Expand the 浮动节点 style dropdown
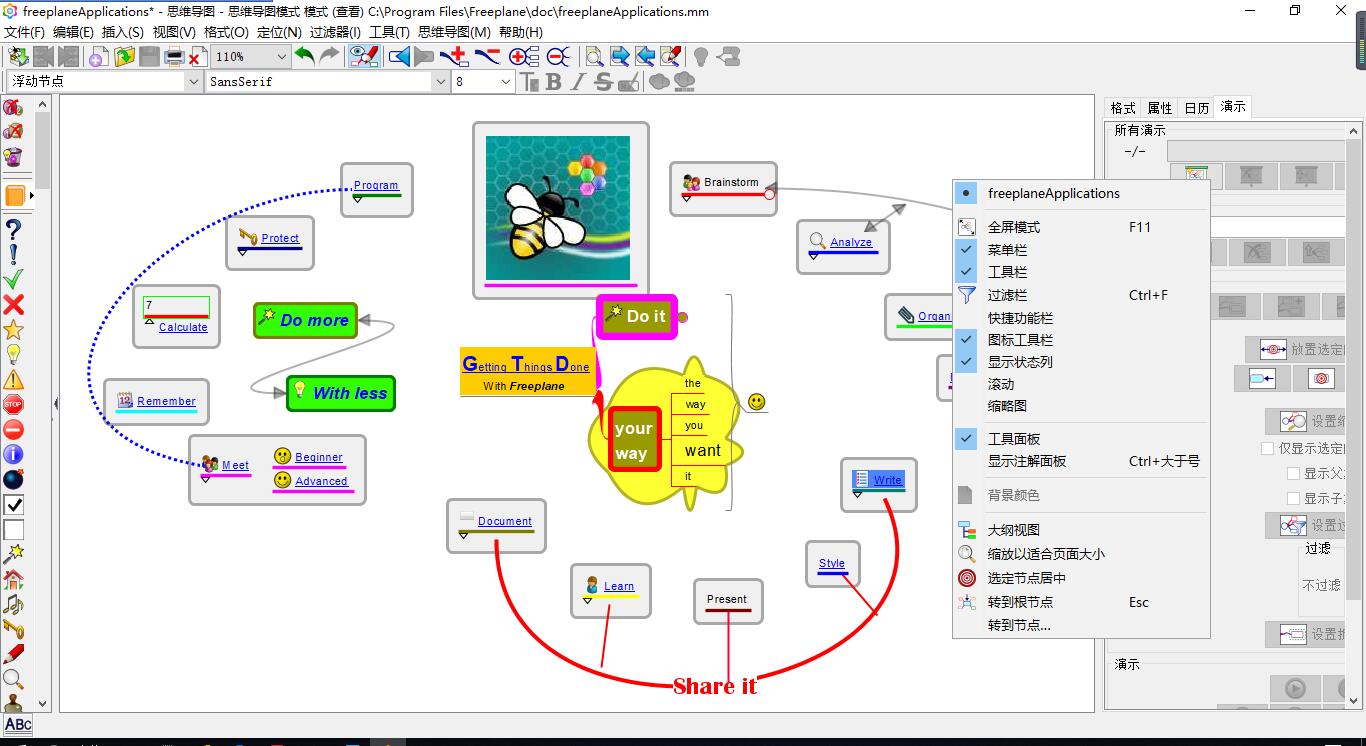This screenshot has width=1366, height=746. click(x=193, y=82)
